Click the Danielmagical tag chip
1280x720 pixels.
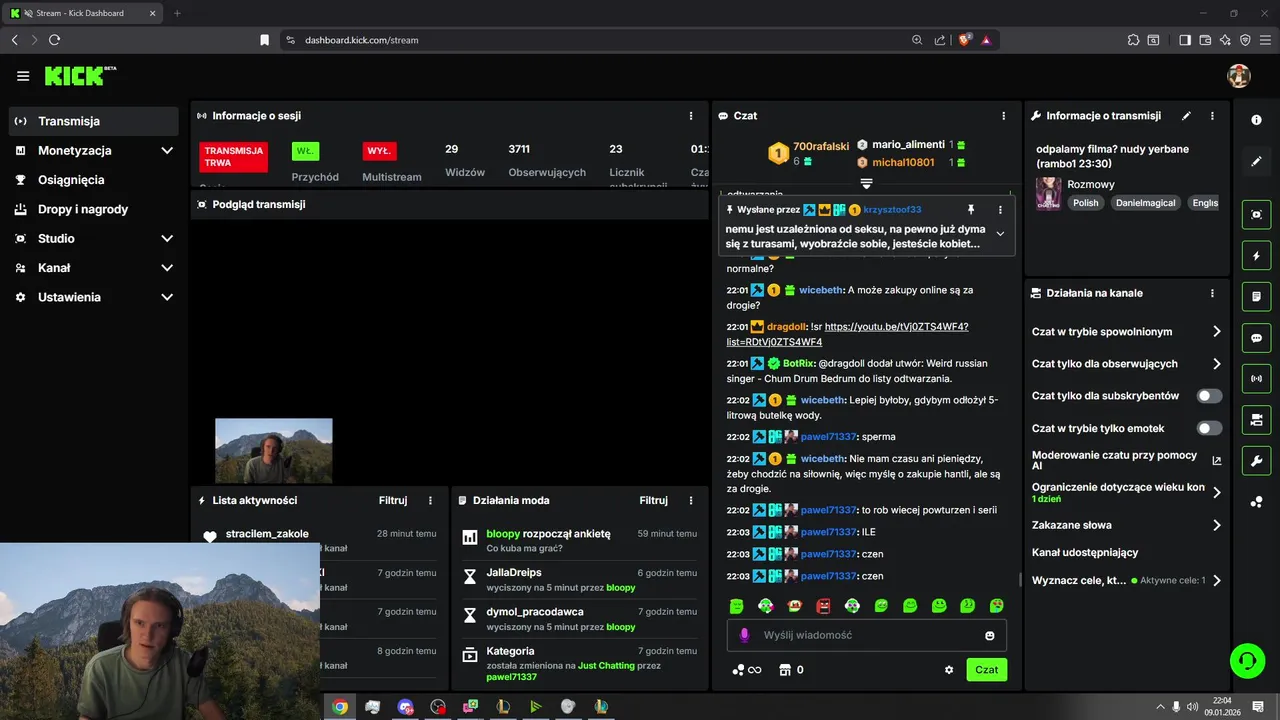pyautogui.click(x=1146, y=202)
